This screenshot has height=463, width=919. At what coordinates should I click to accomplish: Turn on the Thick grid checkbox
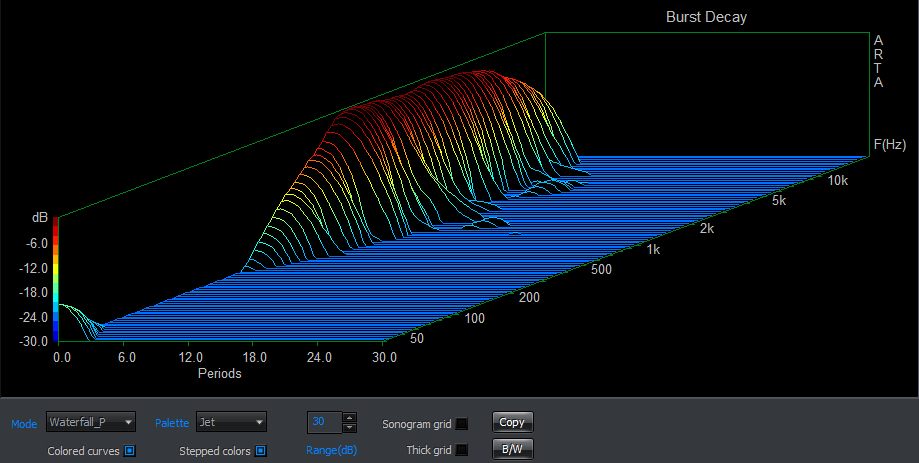[462, 451]
